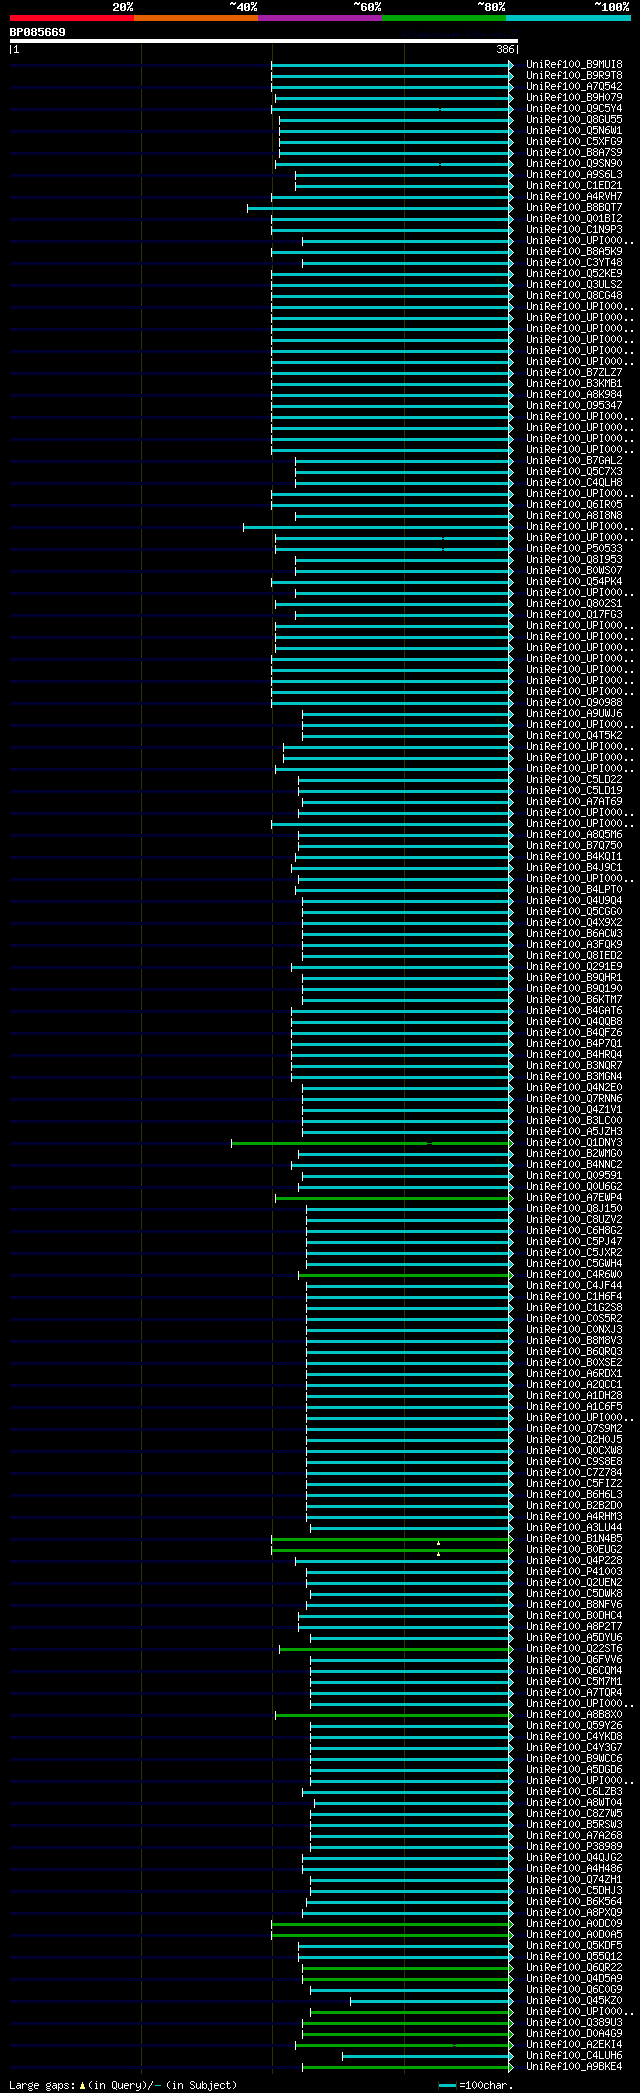Click the green alignment bar for UniRef100_C4R6W0
640x2093 pixels.
click(x=405, y=1275)
